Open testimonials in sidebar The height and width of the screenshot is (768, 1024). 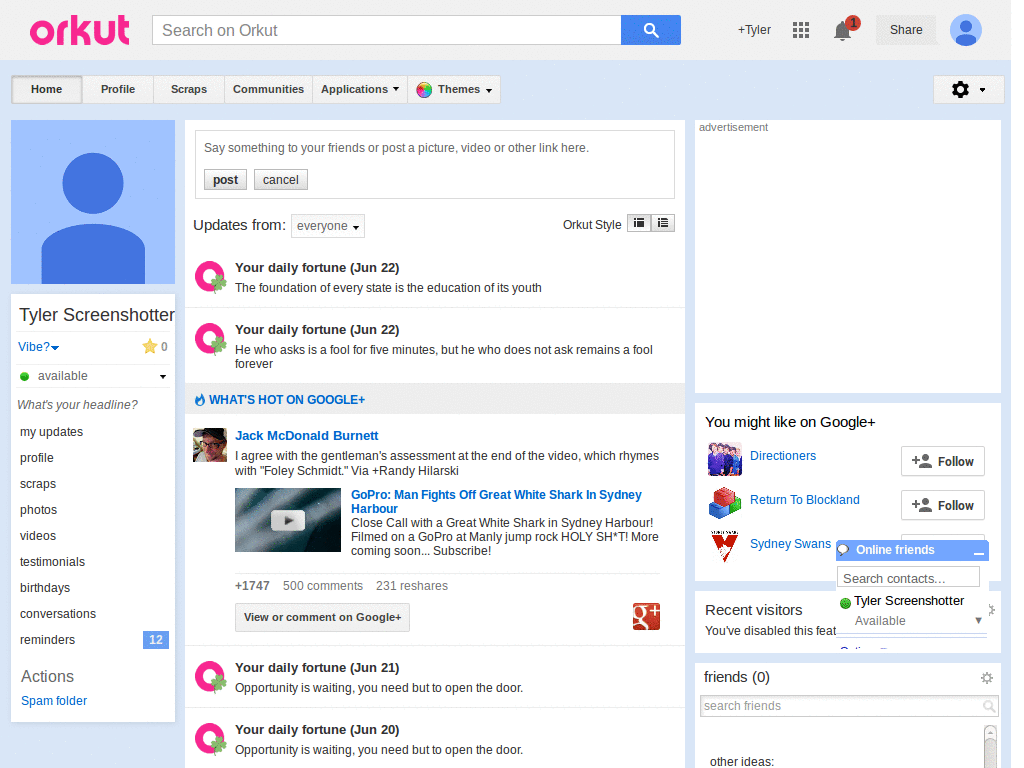(x=52, y=562)
